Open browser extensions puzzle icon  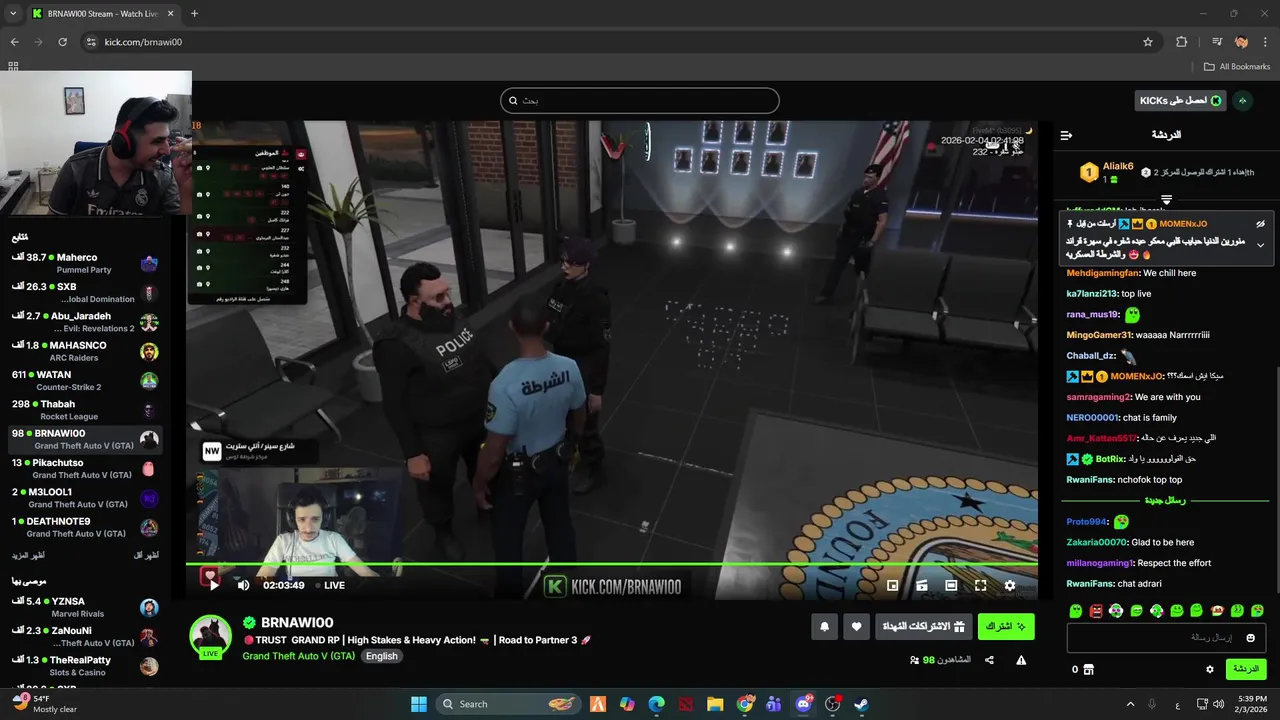click(1181, 42)
